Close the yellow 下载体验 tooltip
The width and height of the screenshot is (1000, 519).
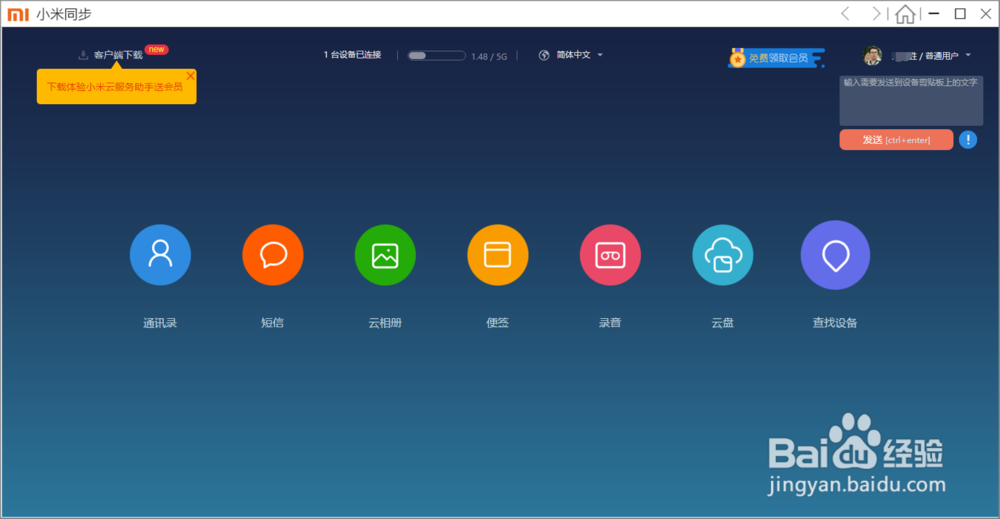190,76
